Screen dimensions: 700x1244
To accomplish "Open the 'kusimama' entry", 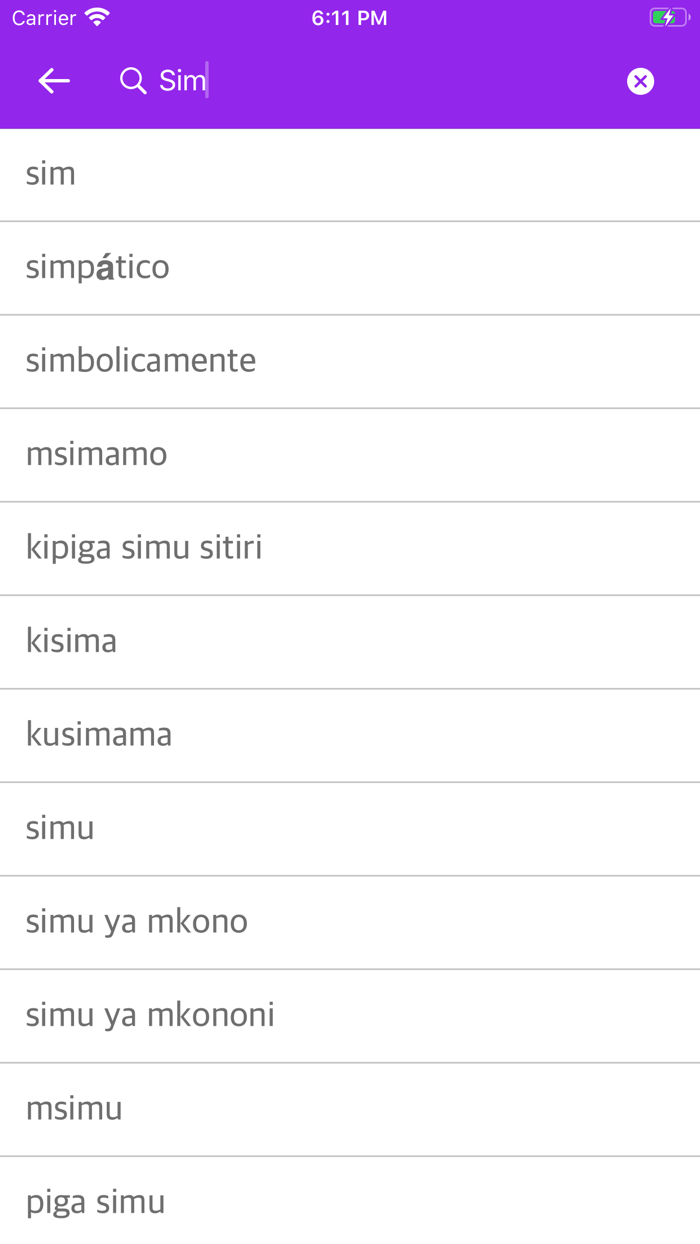I will tap(350, 734).
